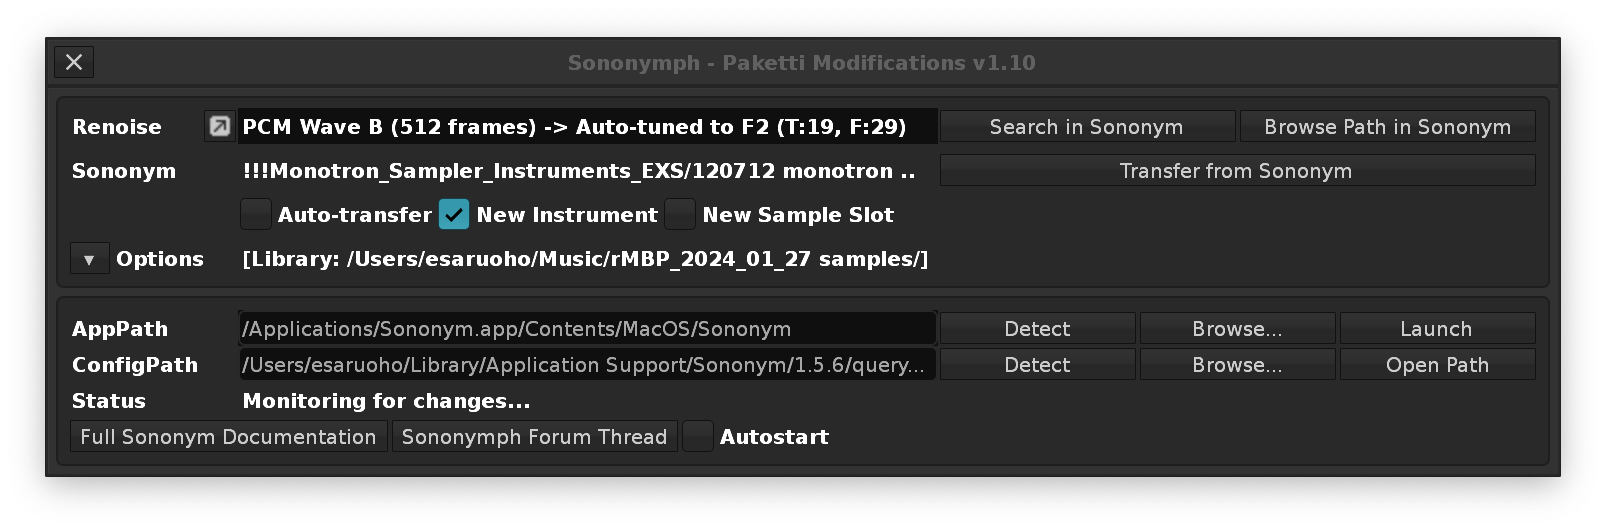Image resolution: width=1606 pixels, height=530 pixels.
Task: Click Detect next to ConfigPath
Action: coord(1037,365)
